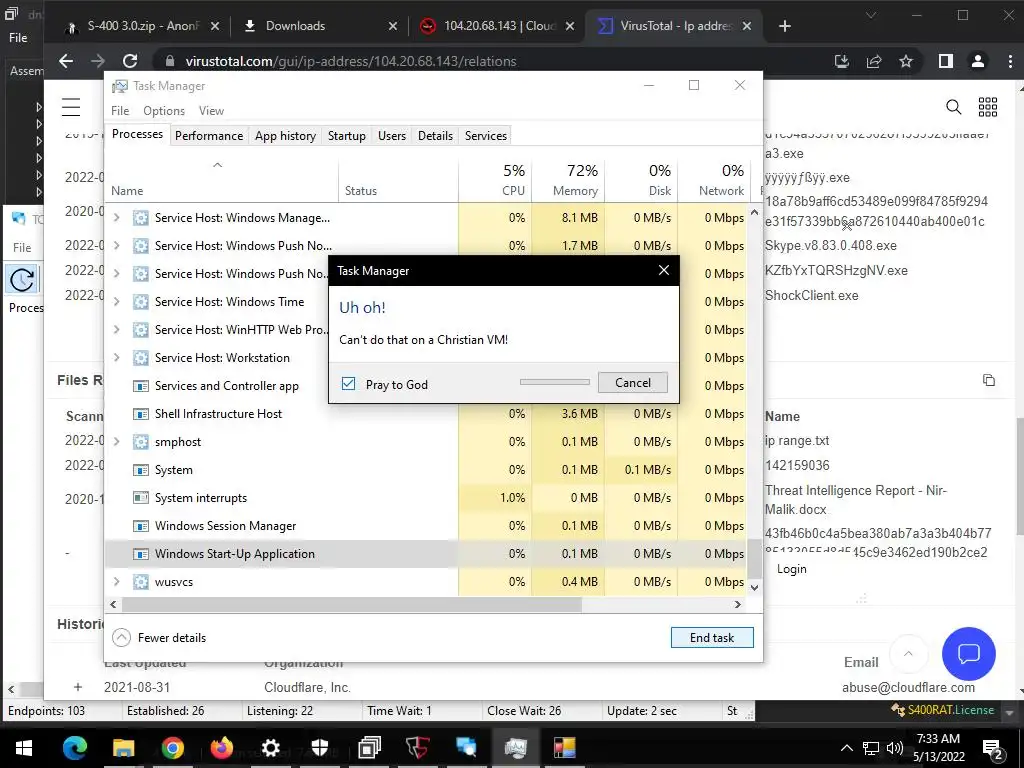Click the End task button
Screen dimensions: 1024x768
(x=712, y=637)
